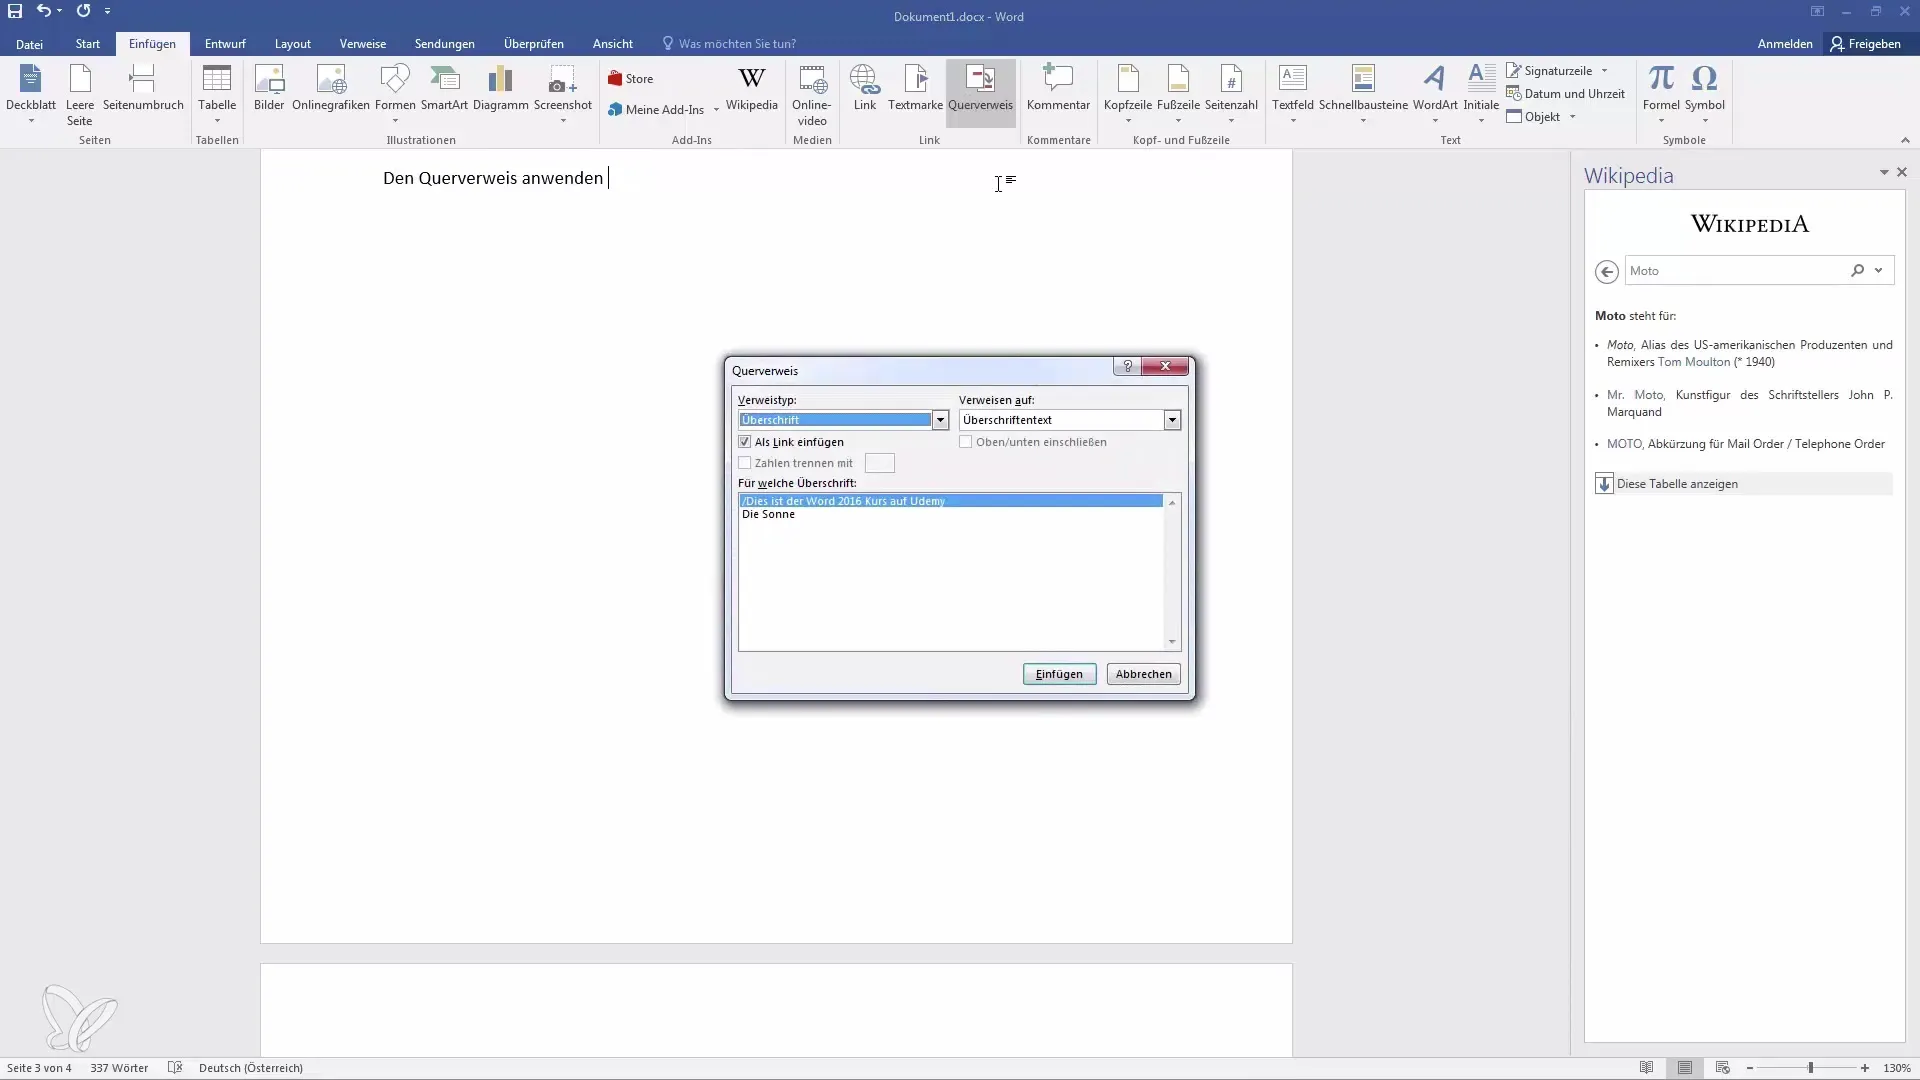
Task: Toggle Zahlen trennen mit checkbox
Action: [745, 463]
